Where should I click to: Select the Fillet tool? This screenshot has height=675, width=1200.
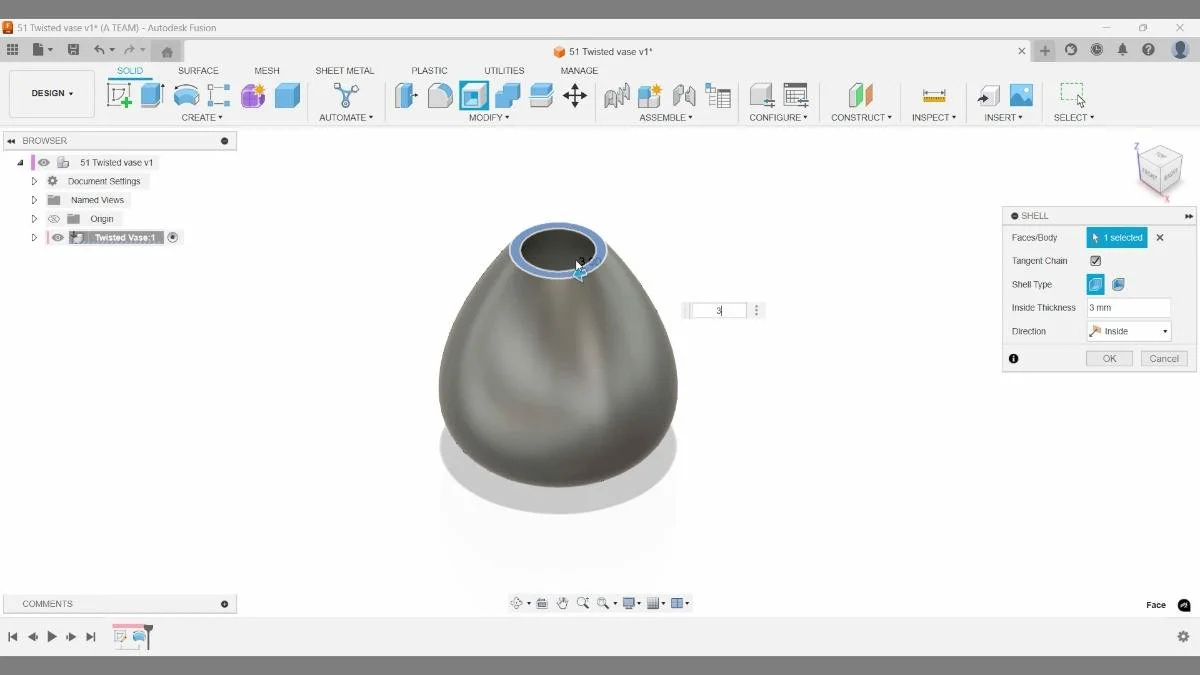click(440, 95)
